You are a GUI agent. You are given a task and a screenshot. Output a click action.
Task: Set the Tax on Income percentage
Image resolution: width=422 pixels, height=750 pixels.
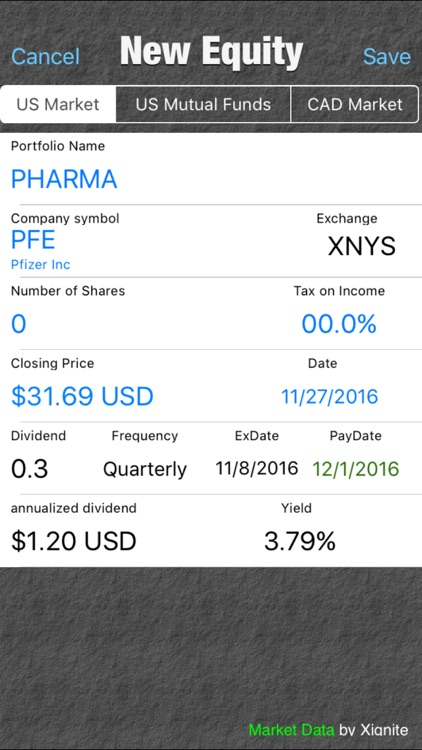[x=339, y=324]
